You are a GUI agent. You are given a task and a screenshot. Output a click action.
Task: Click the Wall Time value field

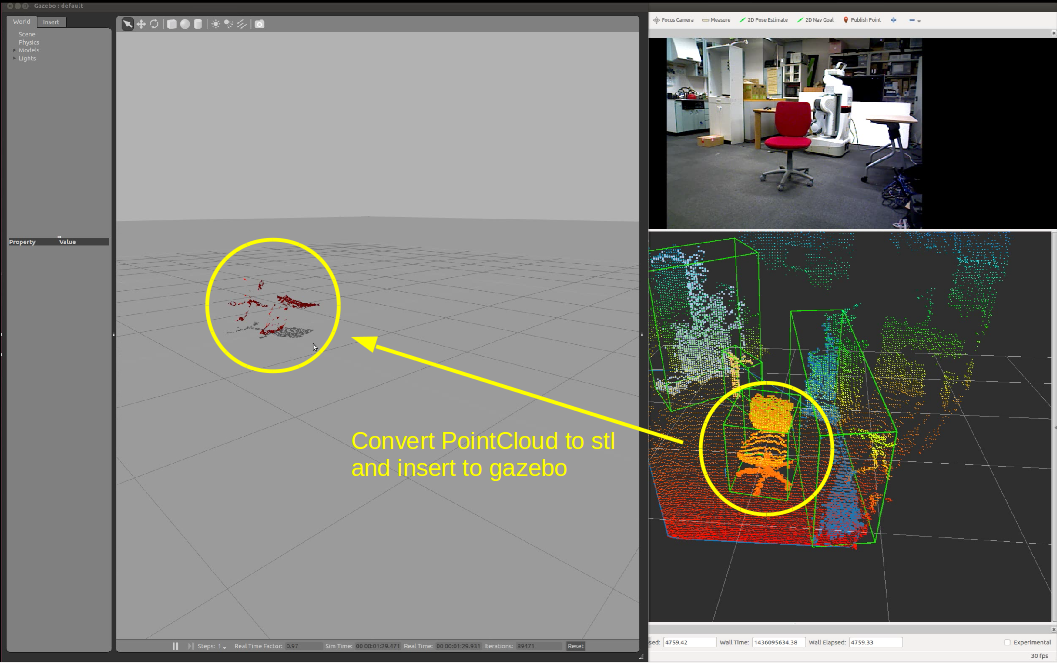(779, 642)
